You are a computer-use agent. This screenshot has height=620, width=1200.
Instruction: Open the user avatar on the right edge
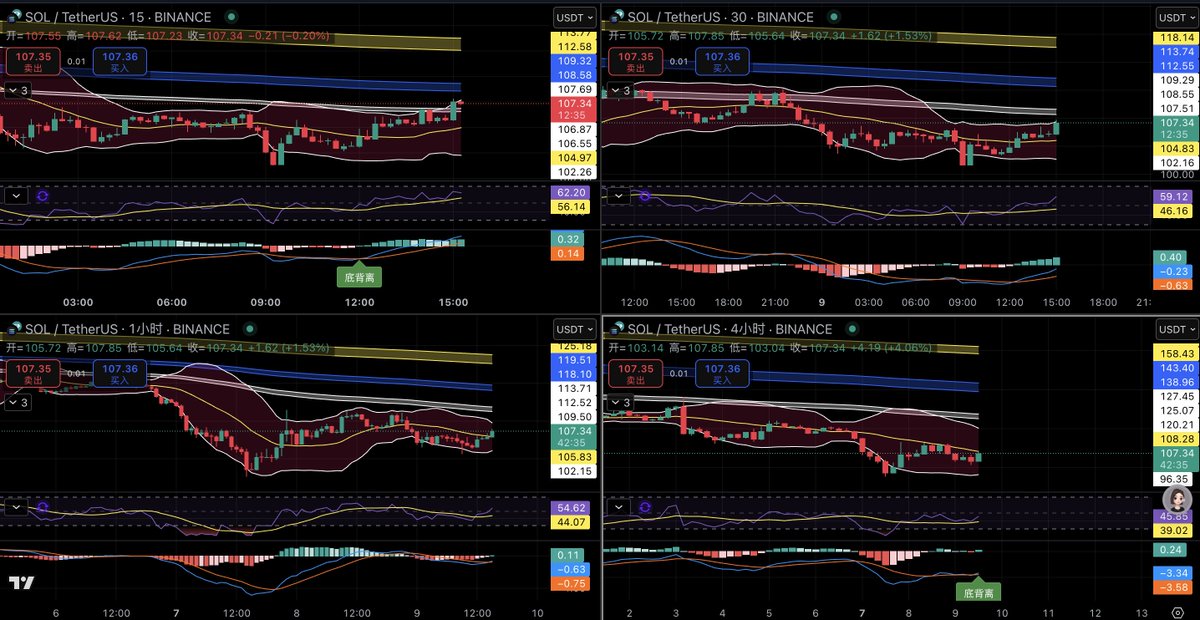1178,499
